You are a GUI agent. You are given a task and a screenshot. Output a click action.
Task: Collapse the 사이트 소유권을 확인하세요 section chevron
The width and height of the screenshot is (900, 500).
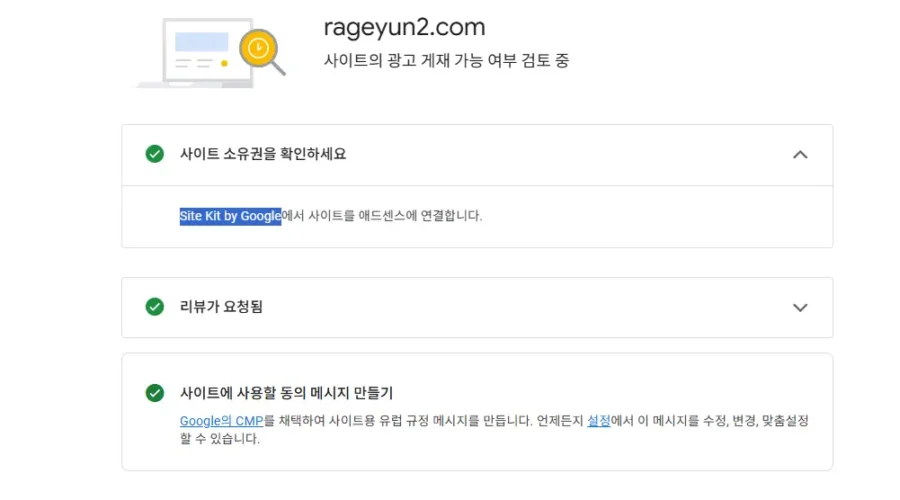(x=800, y=154)
